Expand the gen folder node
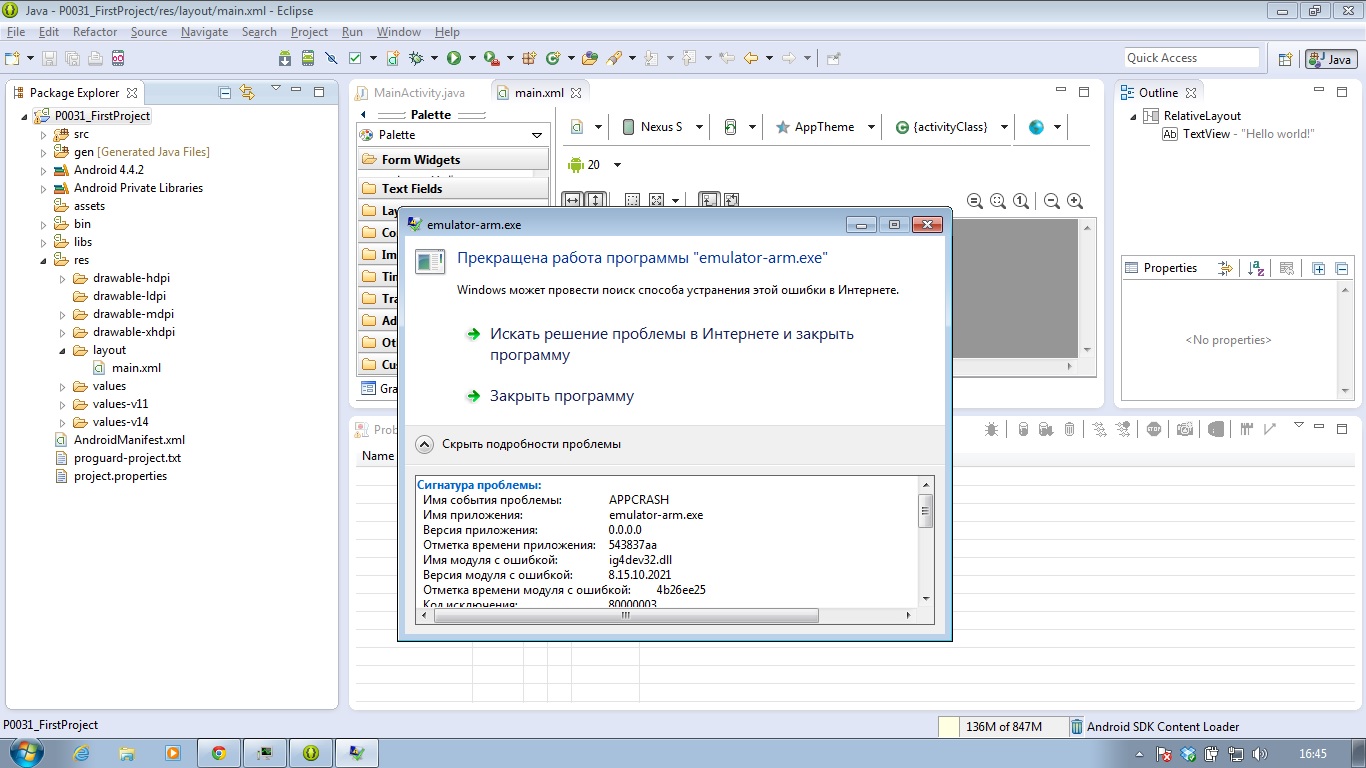The image size is (1366, 768). point(43,152)
